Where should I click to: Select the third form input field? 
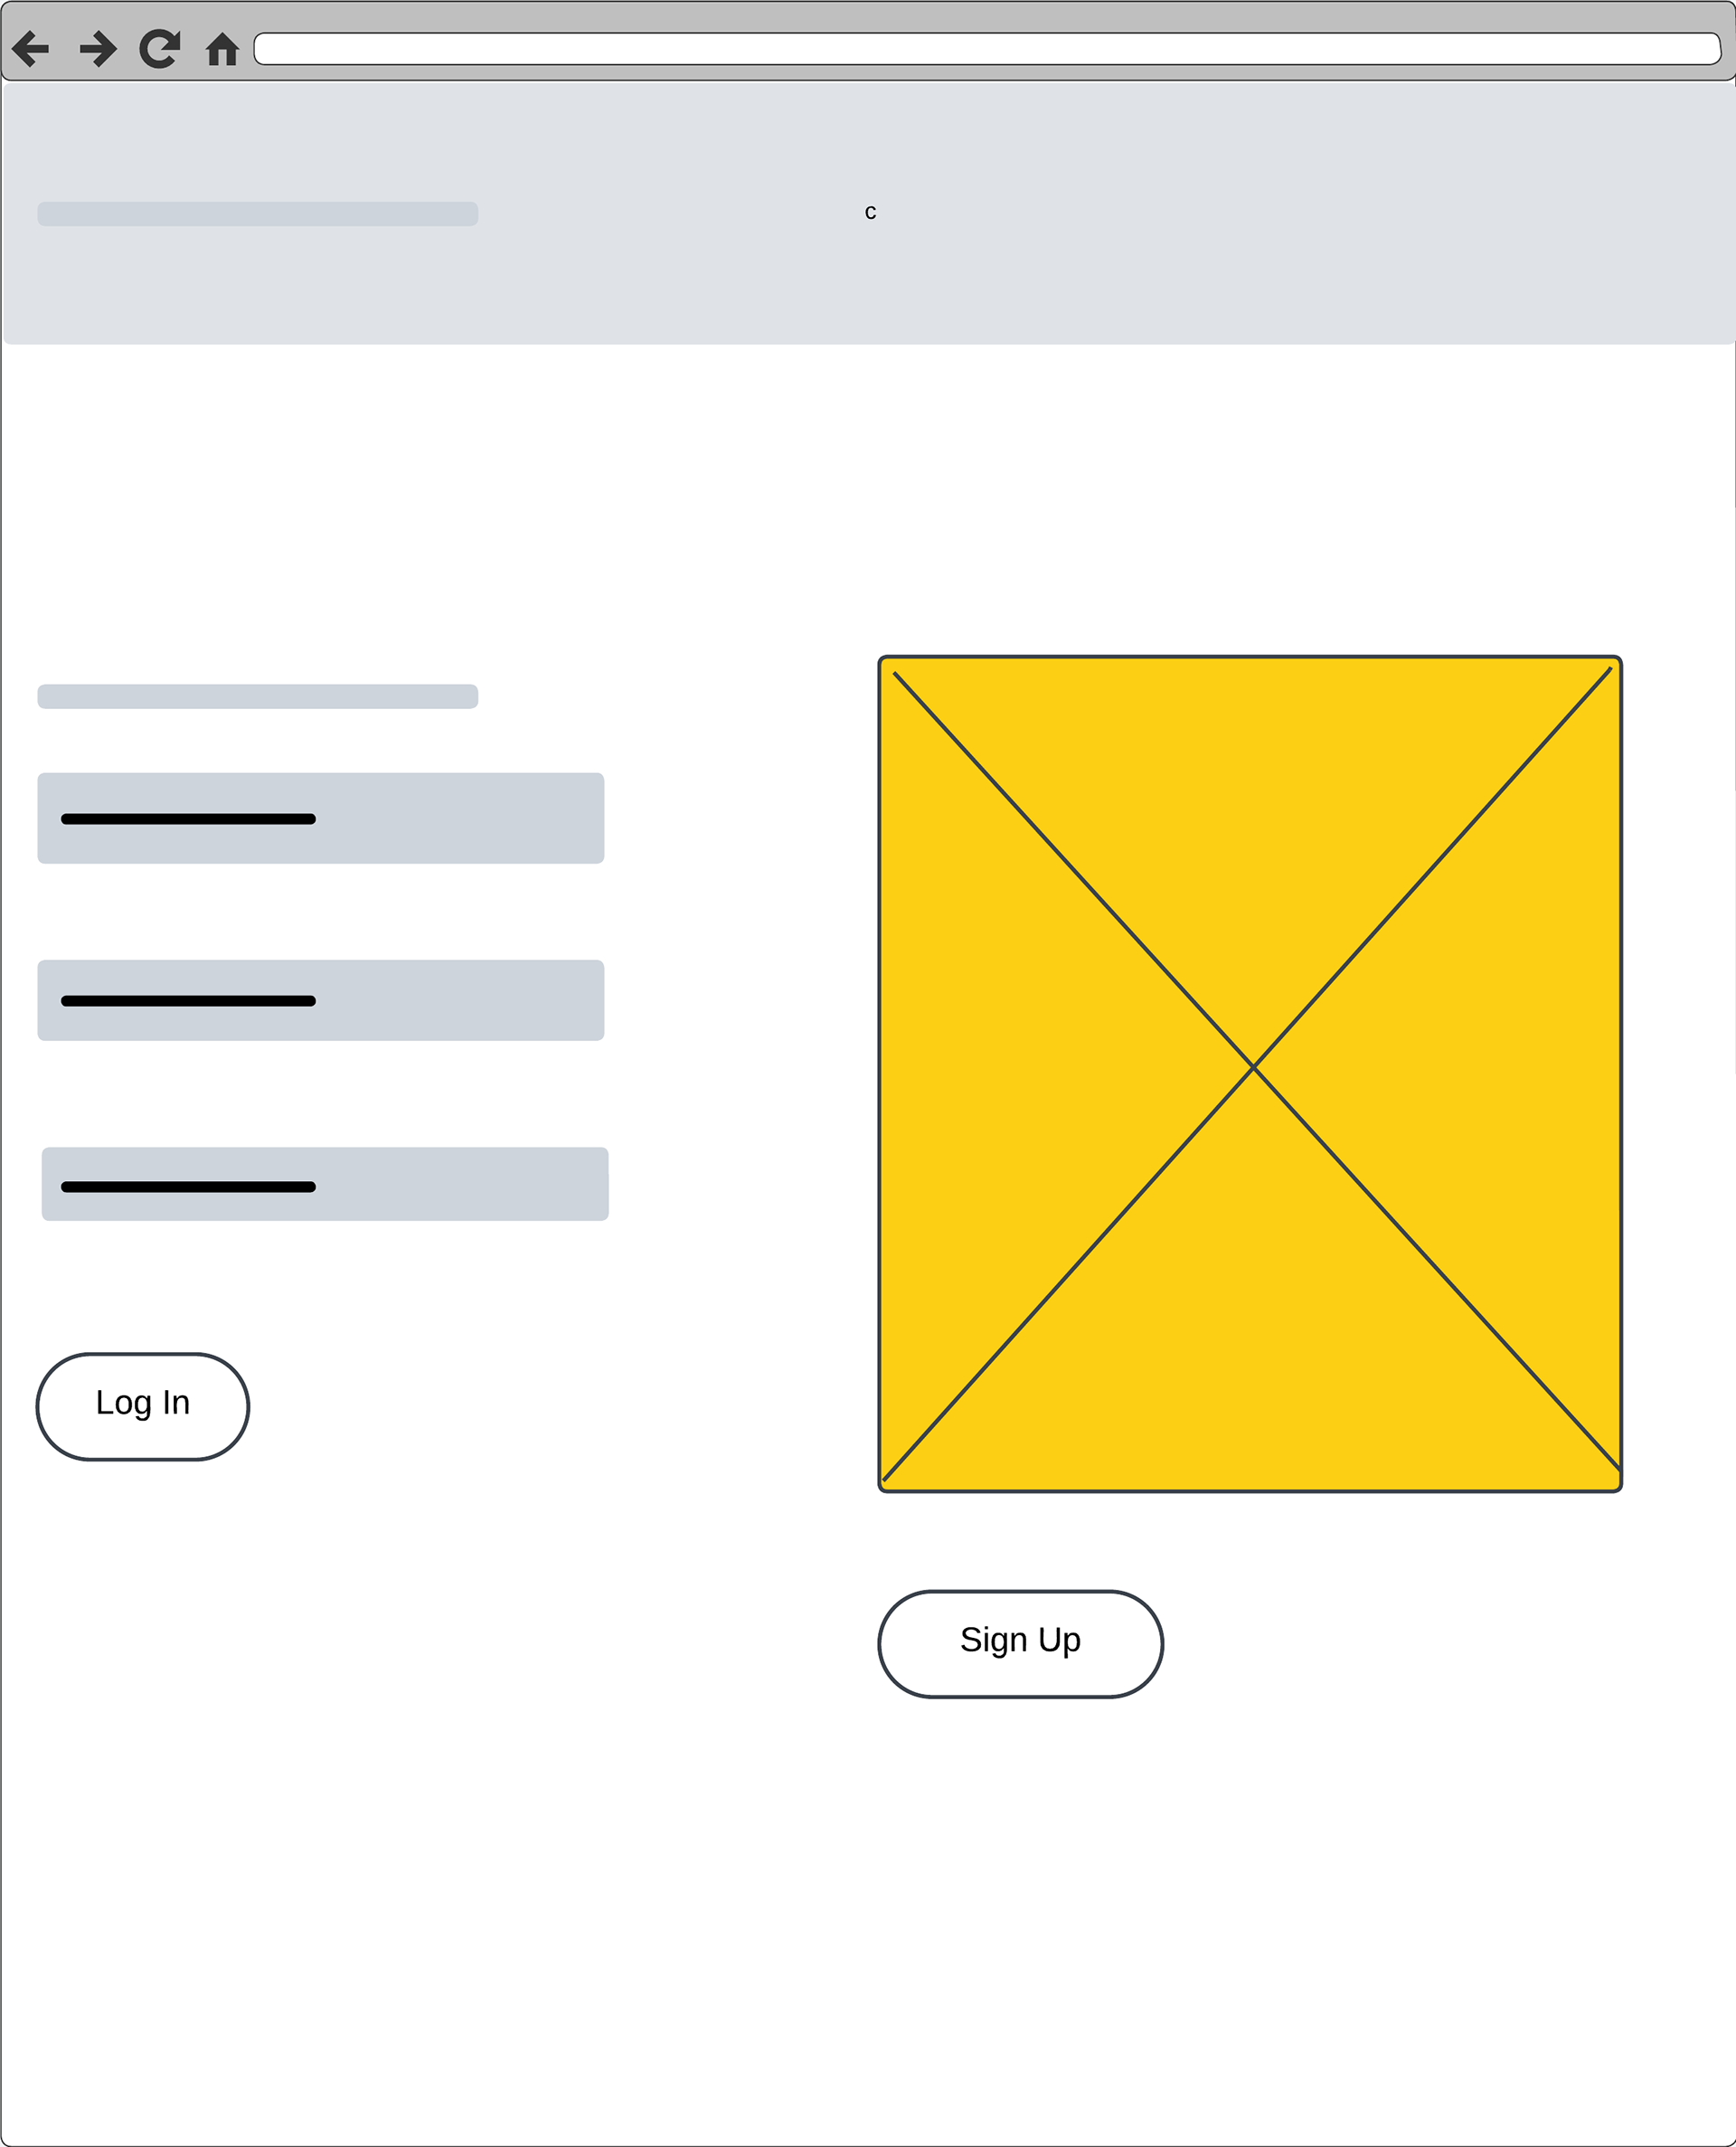coord(325,1184)
